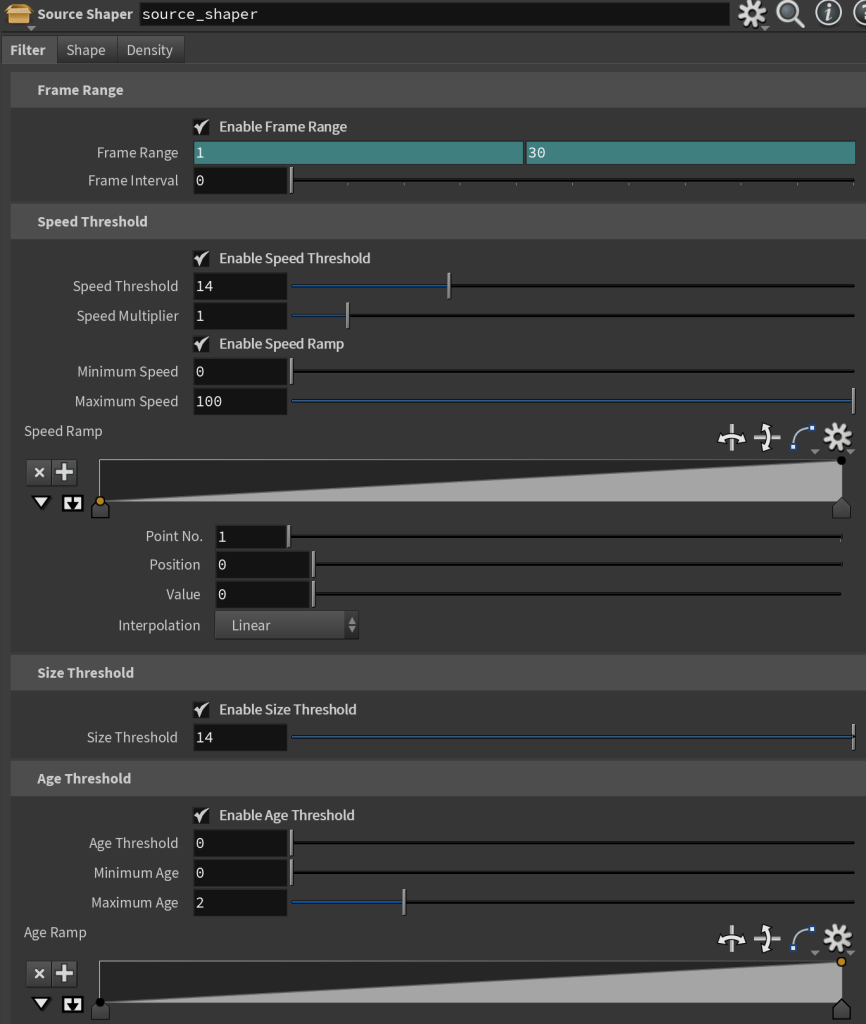Viewport: 866px width, 1024px height.
Task: Click the magnifier search icon in the header
Action: [x=790, y=14]
